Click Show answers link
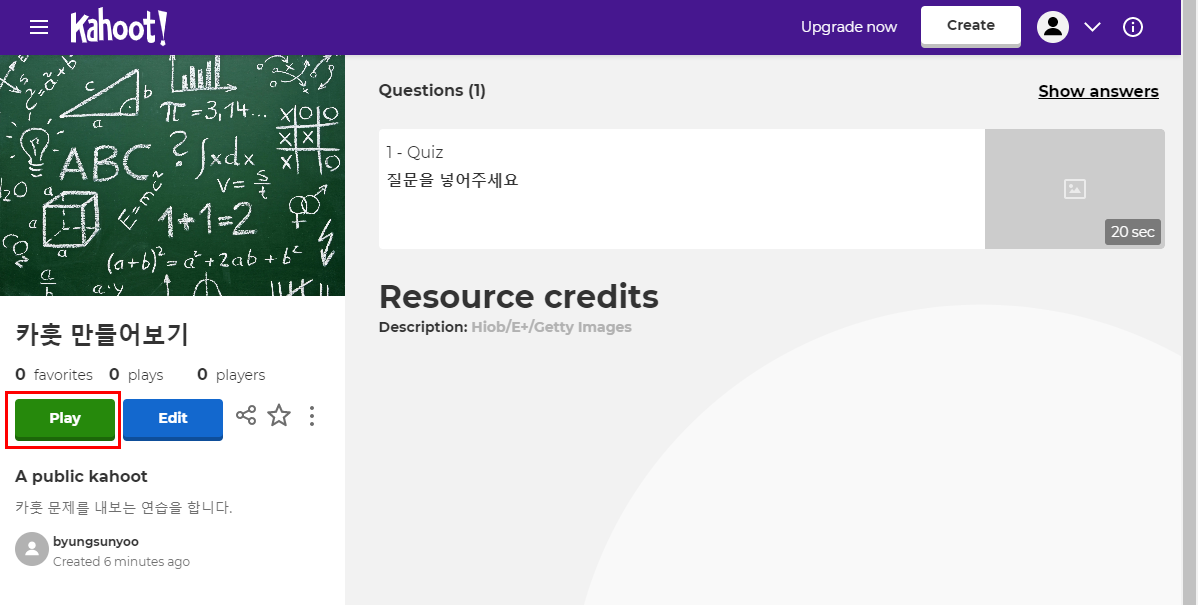The width and height of the screenshot is (1198, 605). click(x=1098, y=91)
